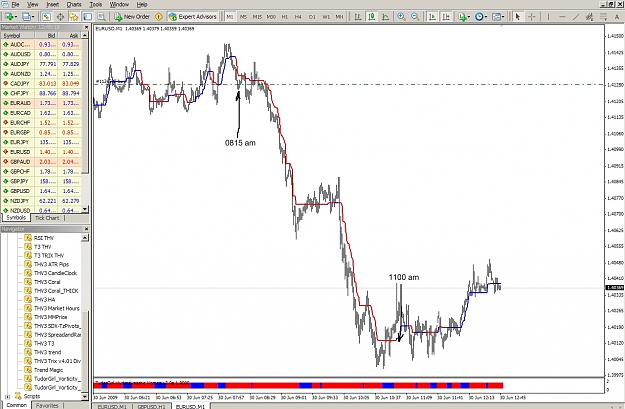This screenshot has height=409, width=625.
Task: Switch chart to D1 timeframe
Action: pyautogui.click(x=312, y=17)
